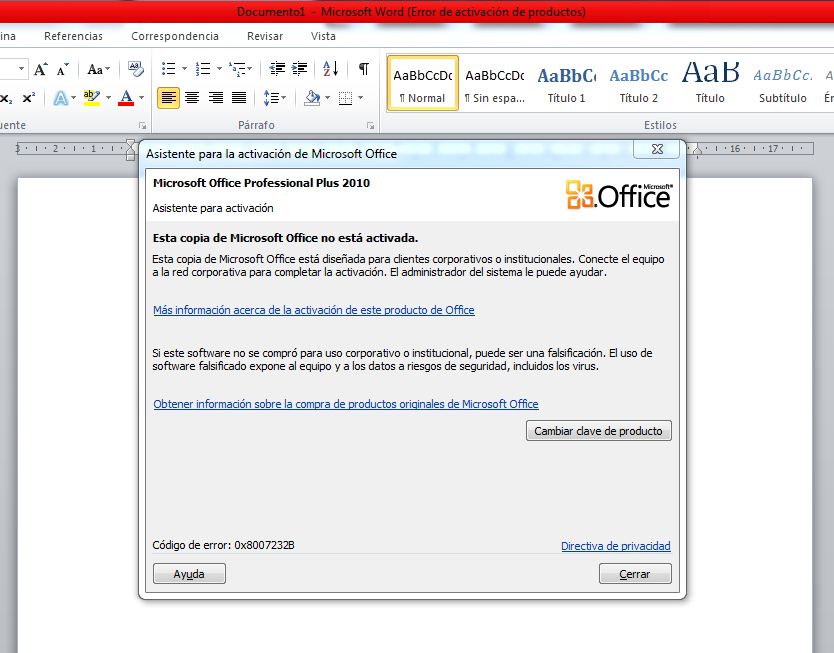Screen dimensions: 834x653
Task: Click the Grow Font icon
Action: point(40,69)
